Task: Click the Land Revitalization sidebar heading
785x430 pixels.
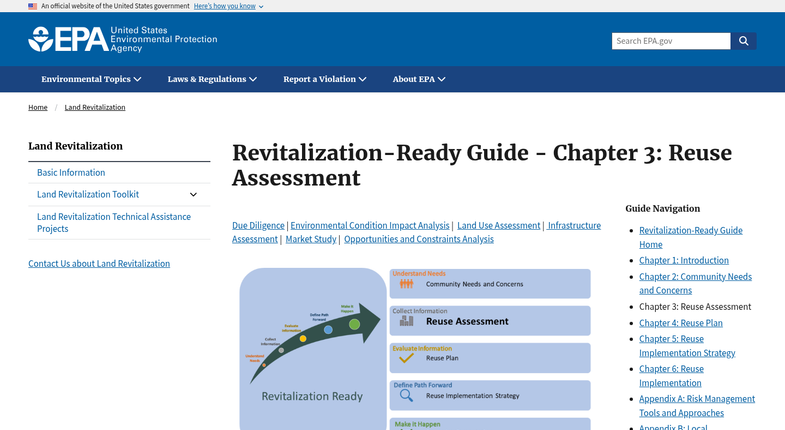Action: (x=76, y=146)
